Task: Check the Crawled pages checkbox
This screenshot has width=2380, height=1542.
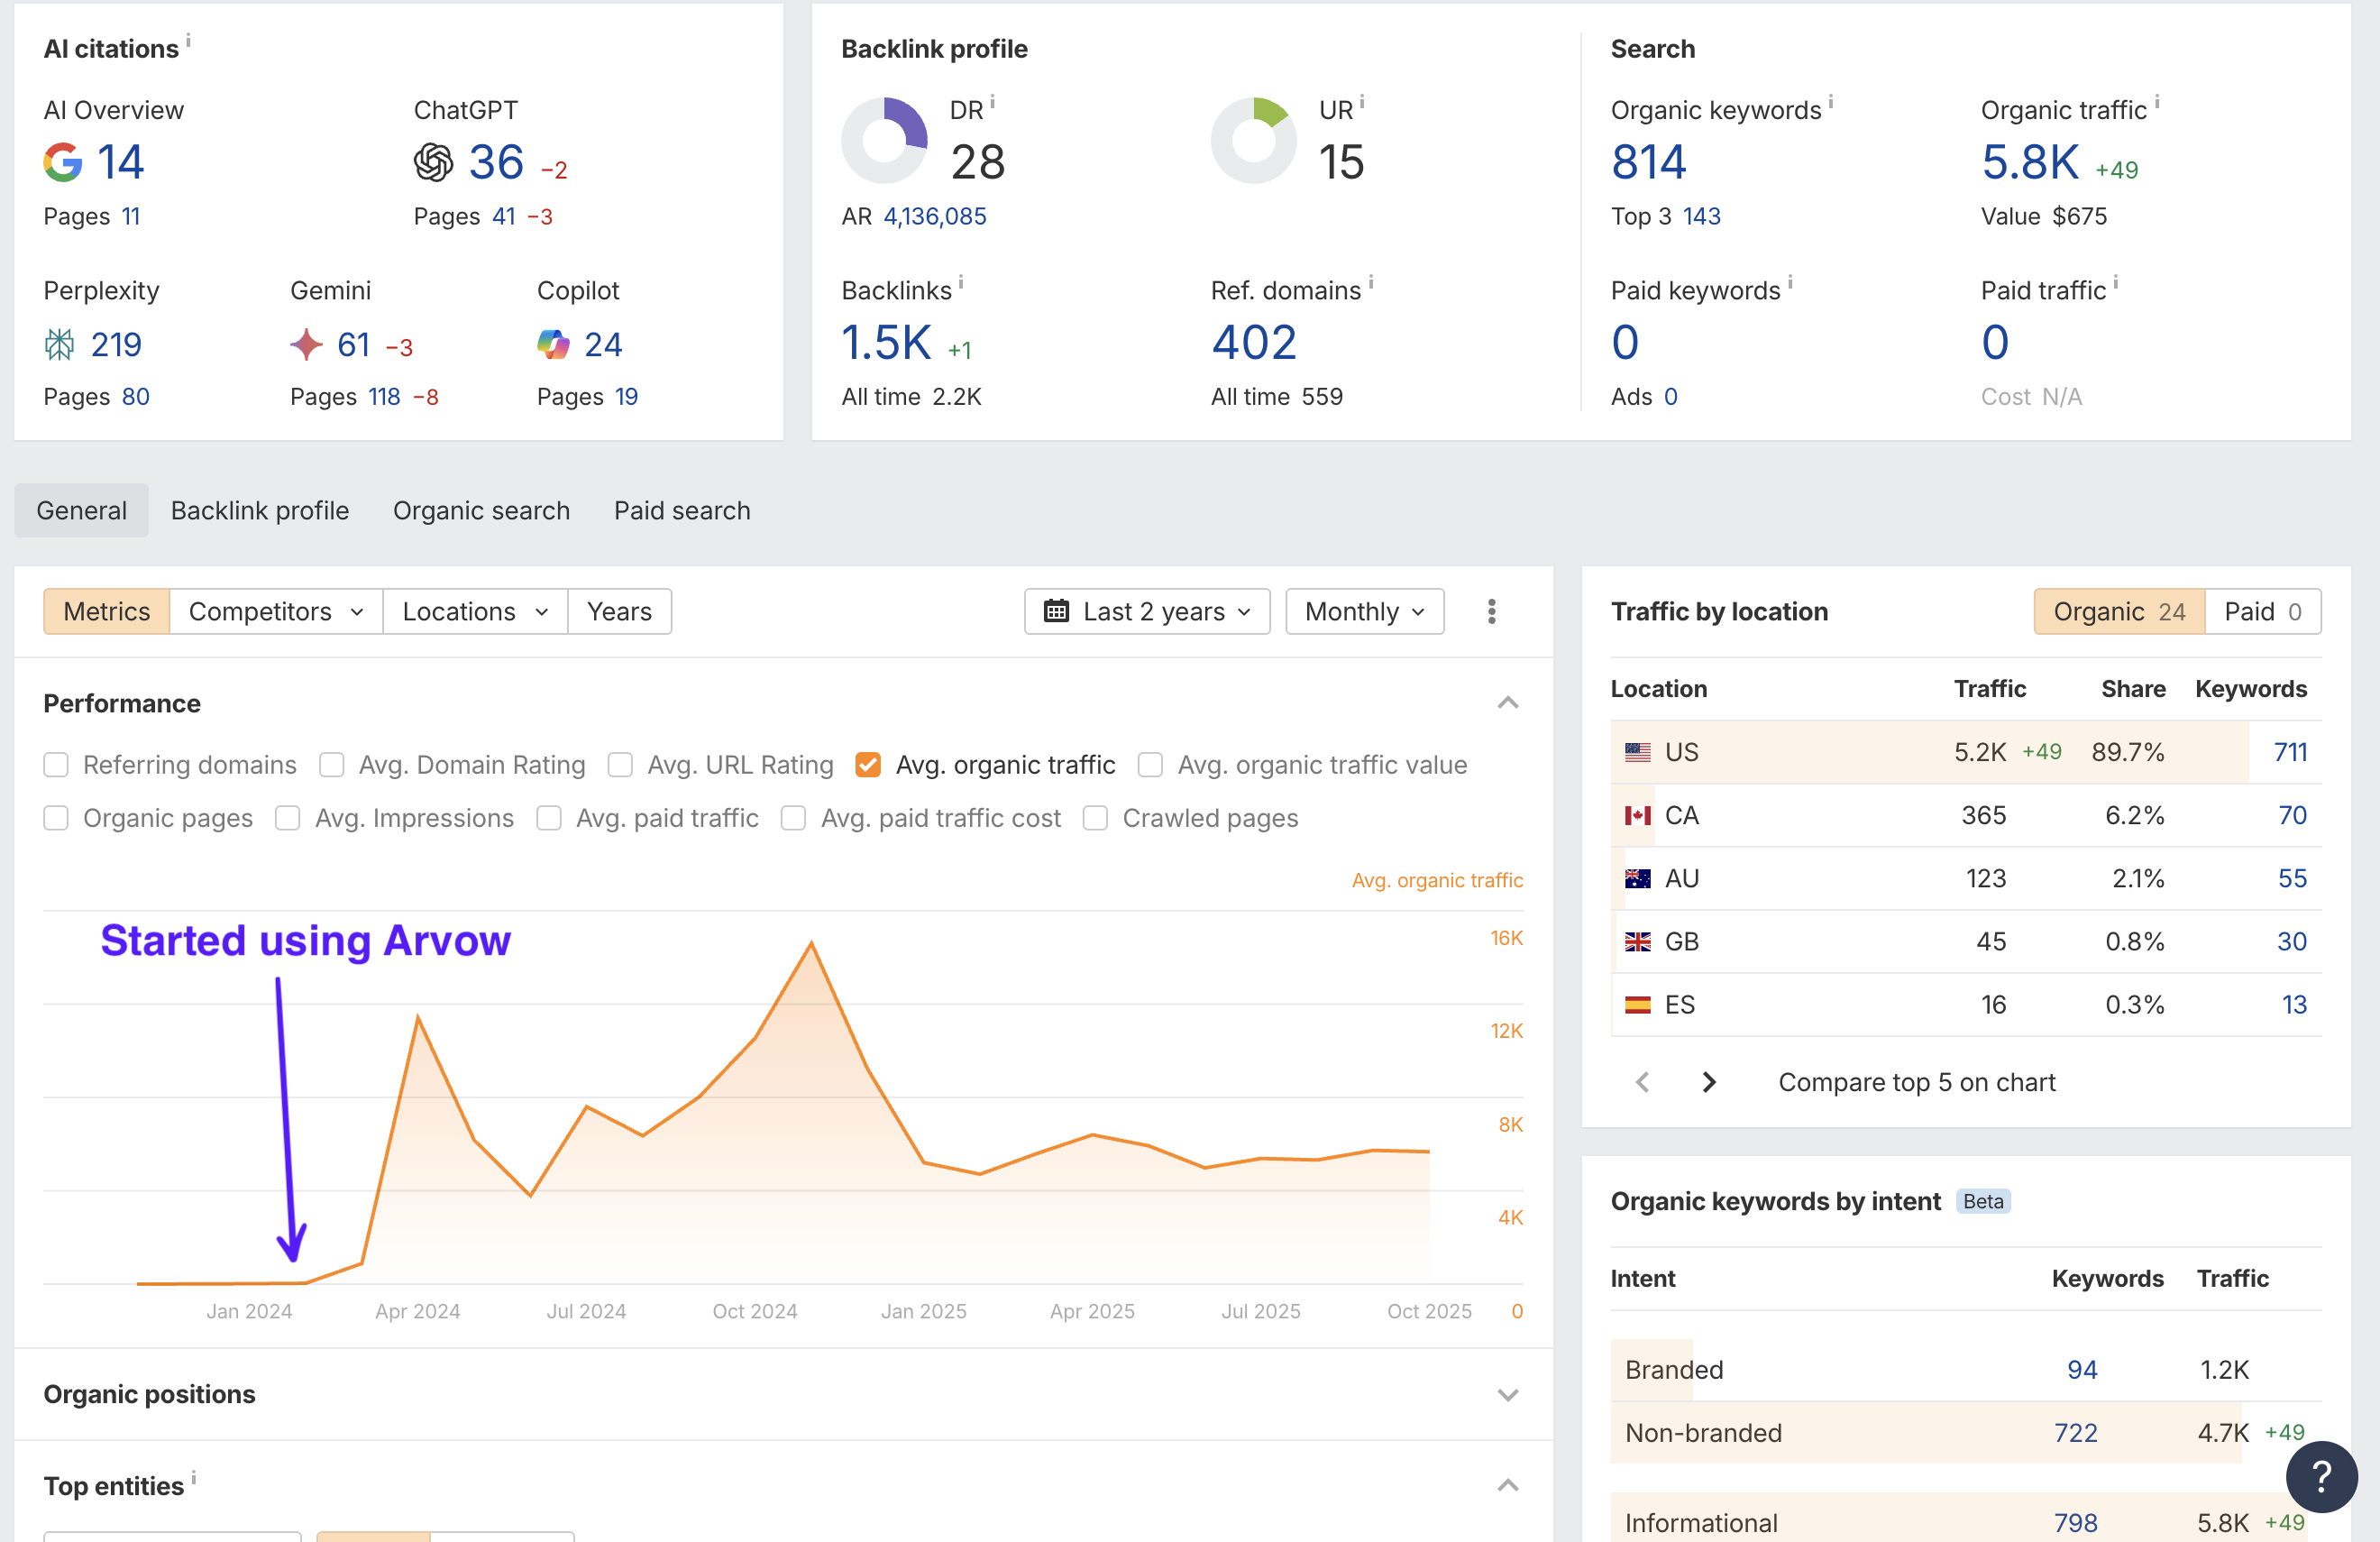Action: (x=1095, y=818)
